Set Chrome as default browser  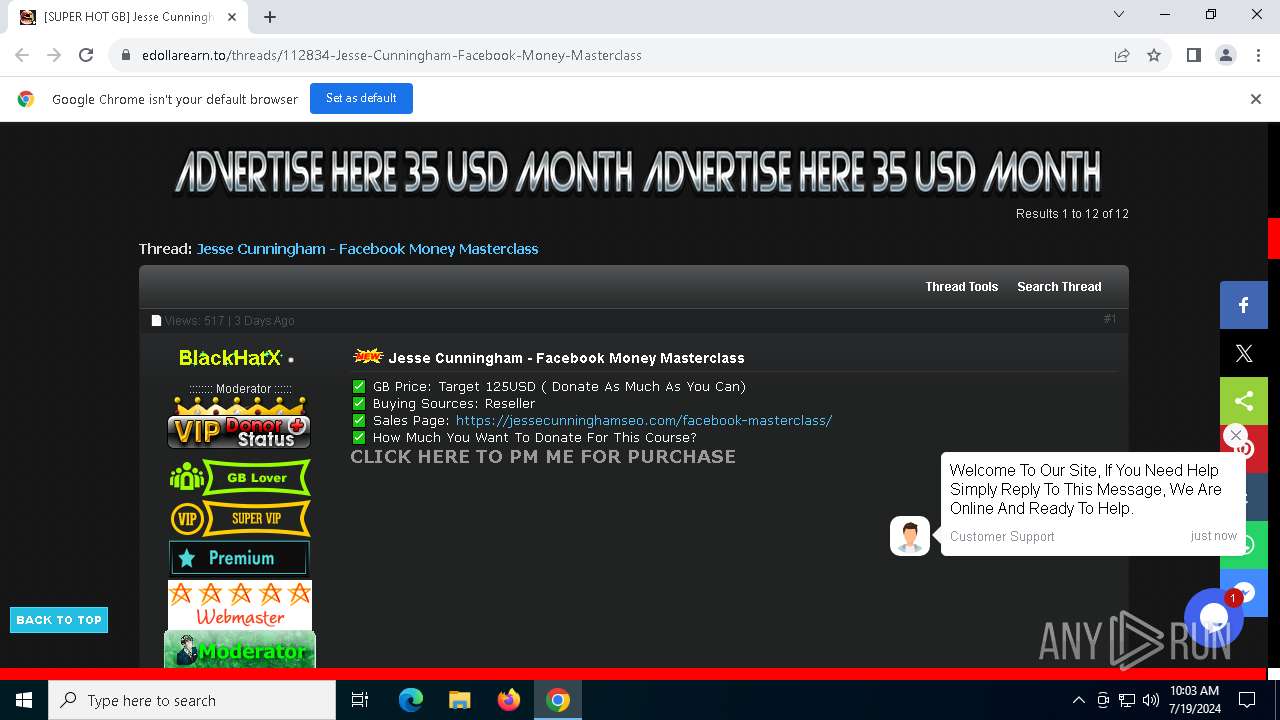[x=361, y=98]
